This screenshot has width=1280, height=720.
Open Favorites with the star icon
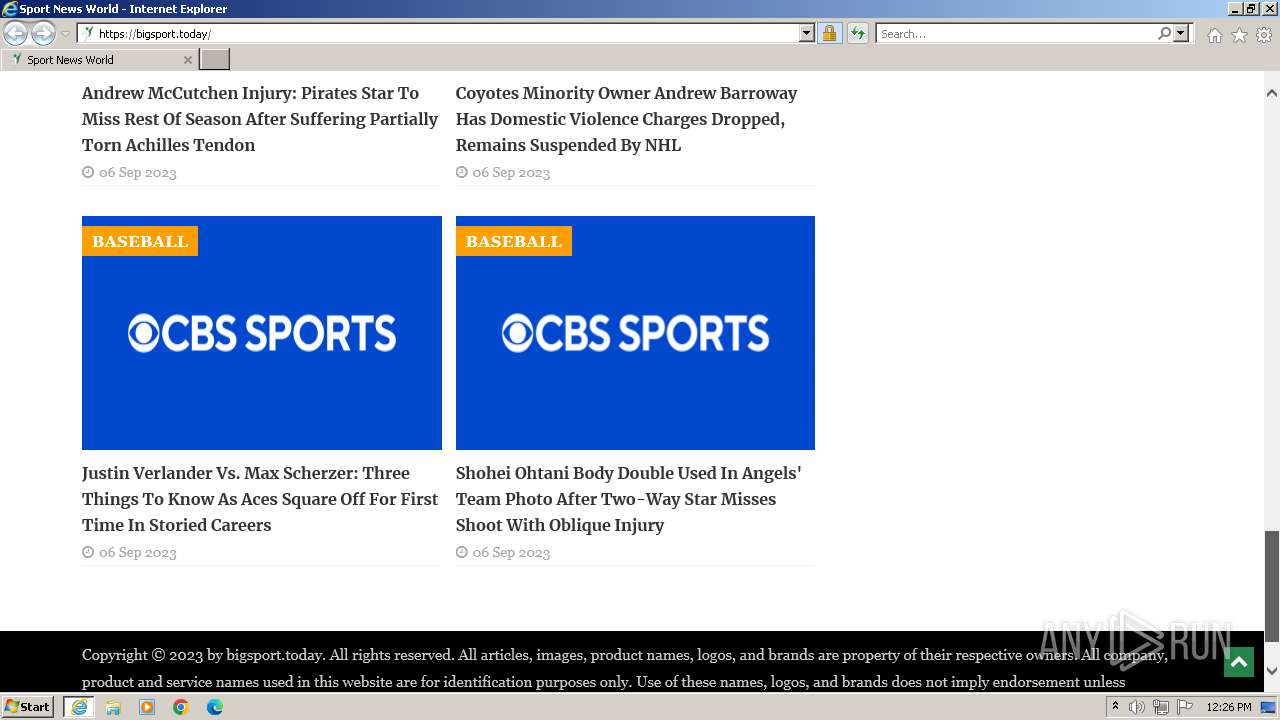click(1239, 35)
